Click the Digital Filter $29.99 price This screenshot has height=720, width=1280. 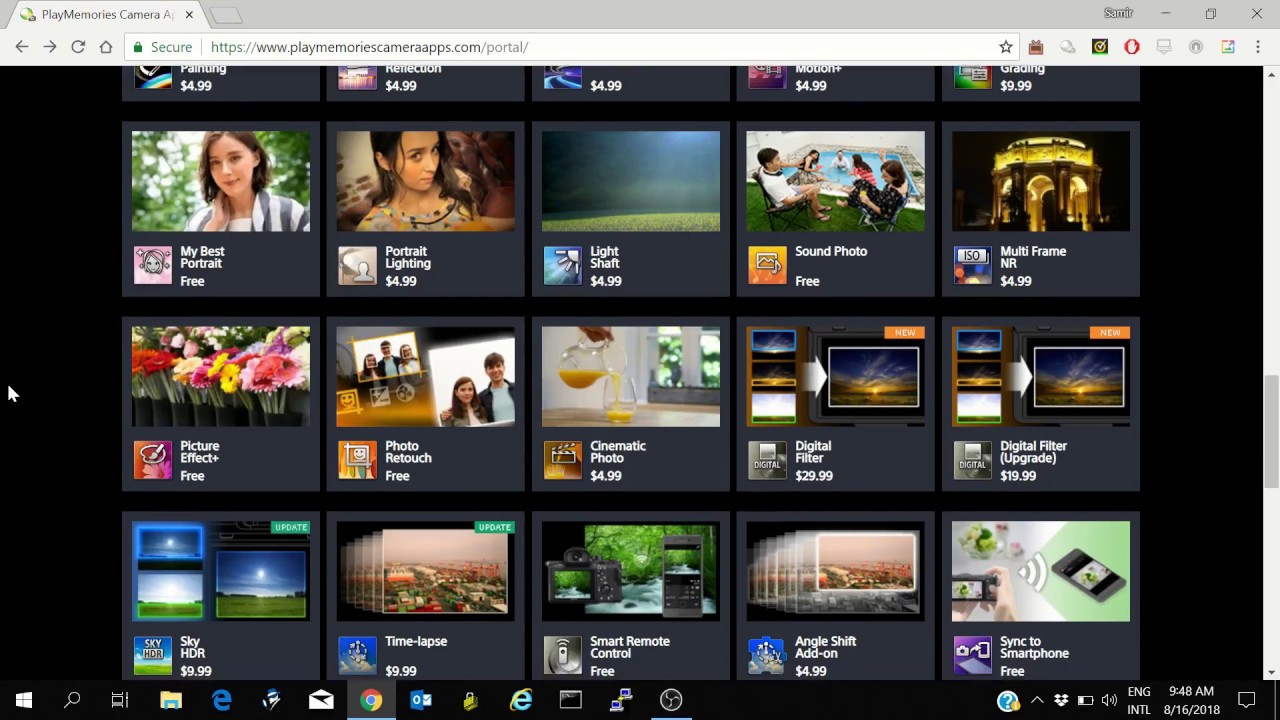click(814, 476)
